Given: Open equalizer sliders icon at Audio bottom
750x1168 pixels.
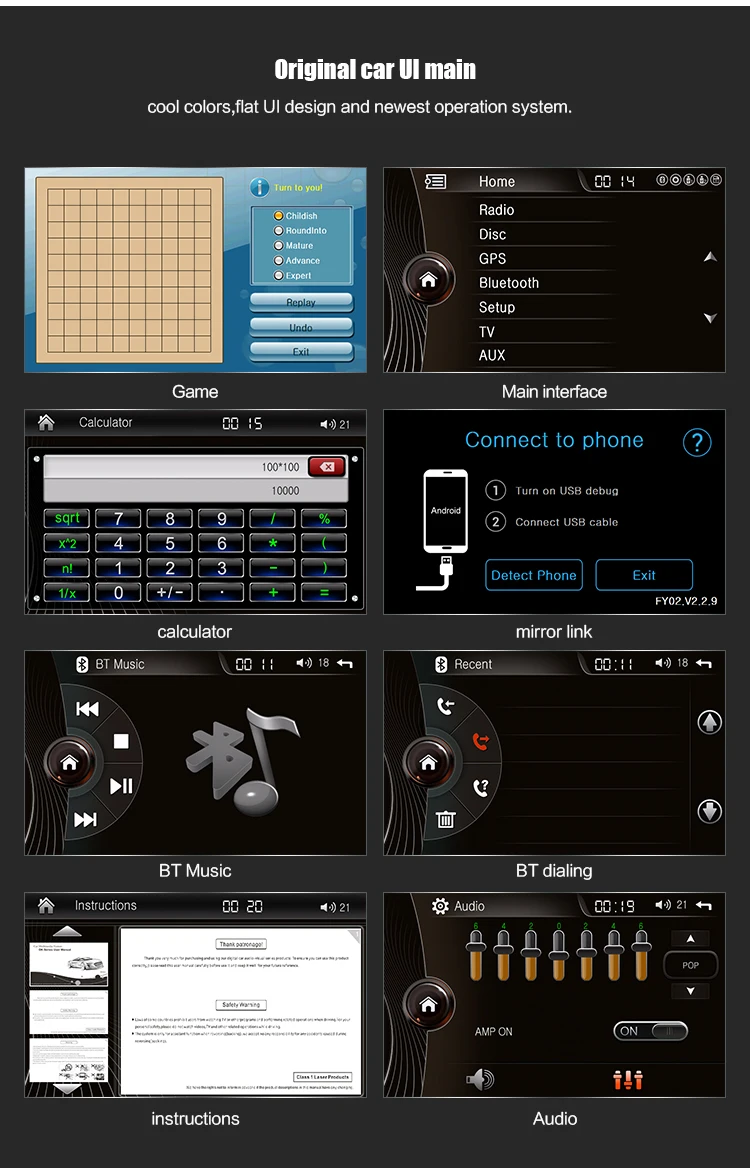Looking at the screenshot, I should (x=628, y=1079).
